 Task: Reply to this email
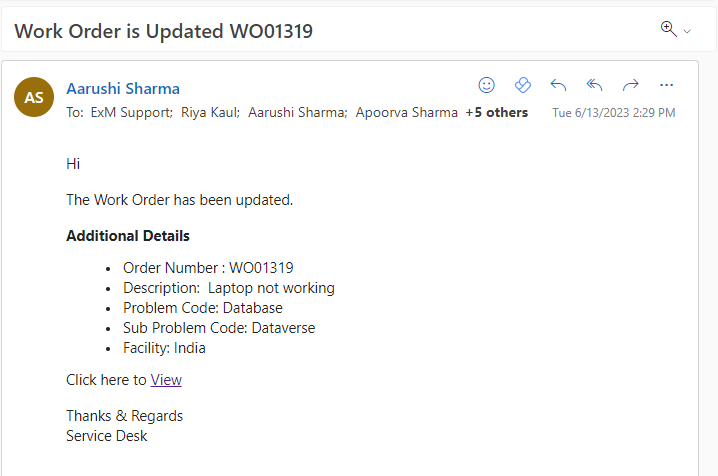tap(558, 85)
